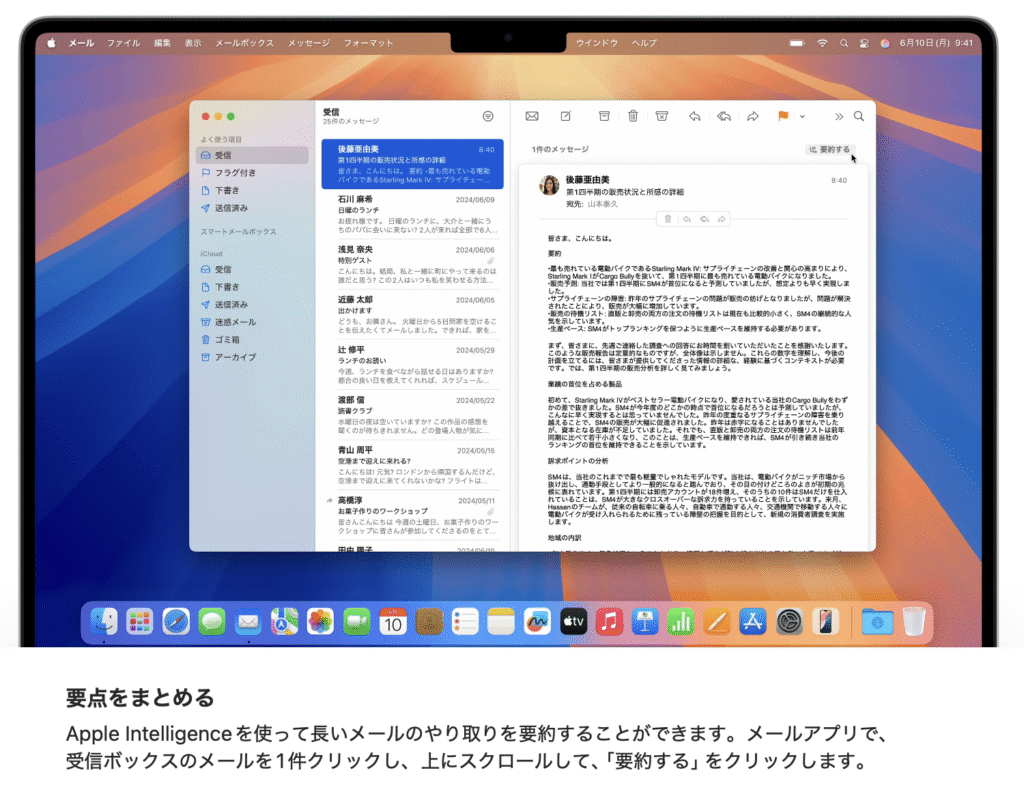This screenshot has width=1024, height=792.
Task: Open the 迷惑メール mailbox
Action: (252, 322)
